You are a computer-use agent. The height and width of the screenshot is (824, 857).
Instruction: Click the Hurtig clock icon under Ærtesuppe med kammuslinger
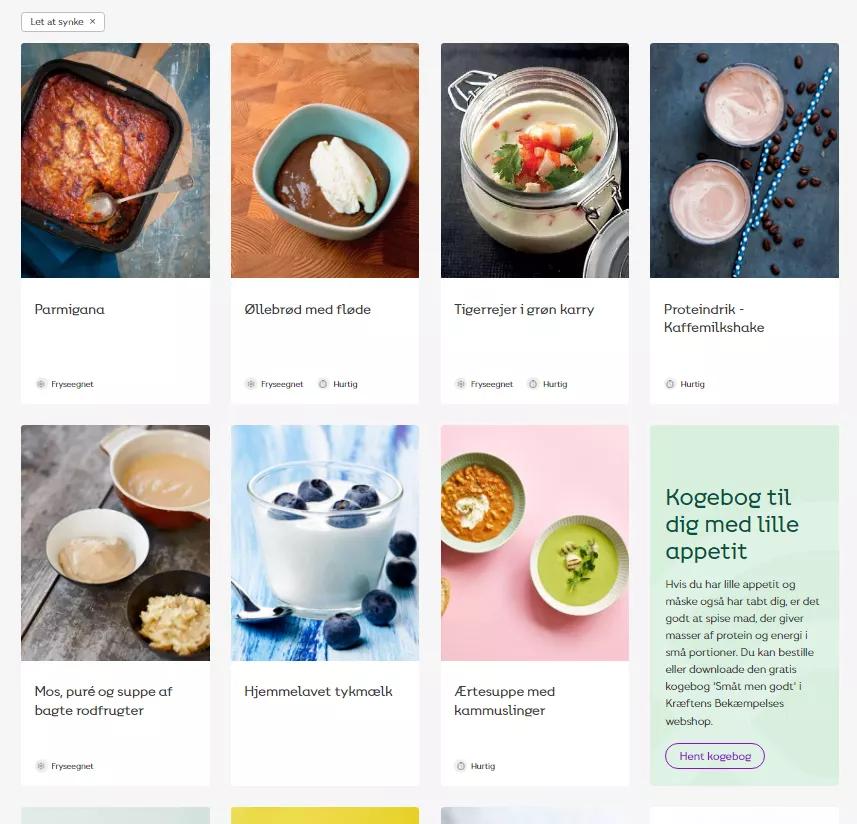point(460,766)
